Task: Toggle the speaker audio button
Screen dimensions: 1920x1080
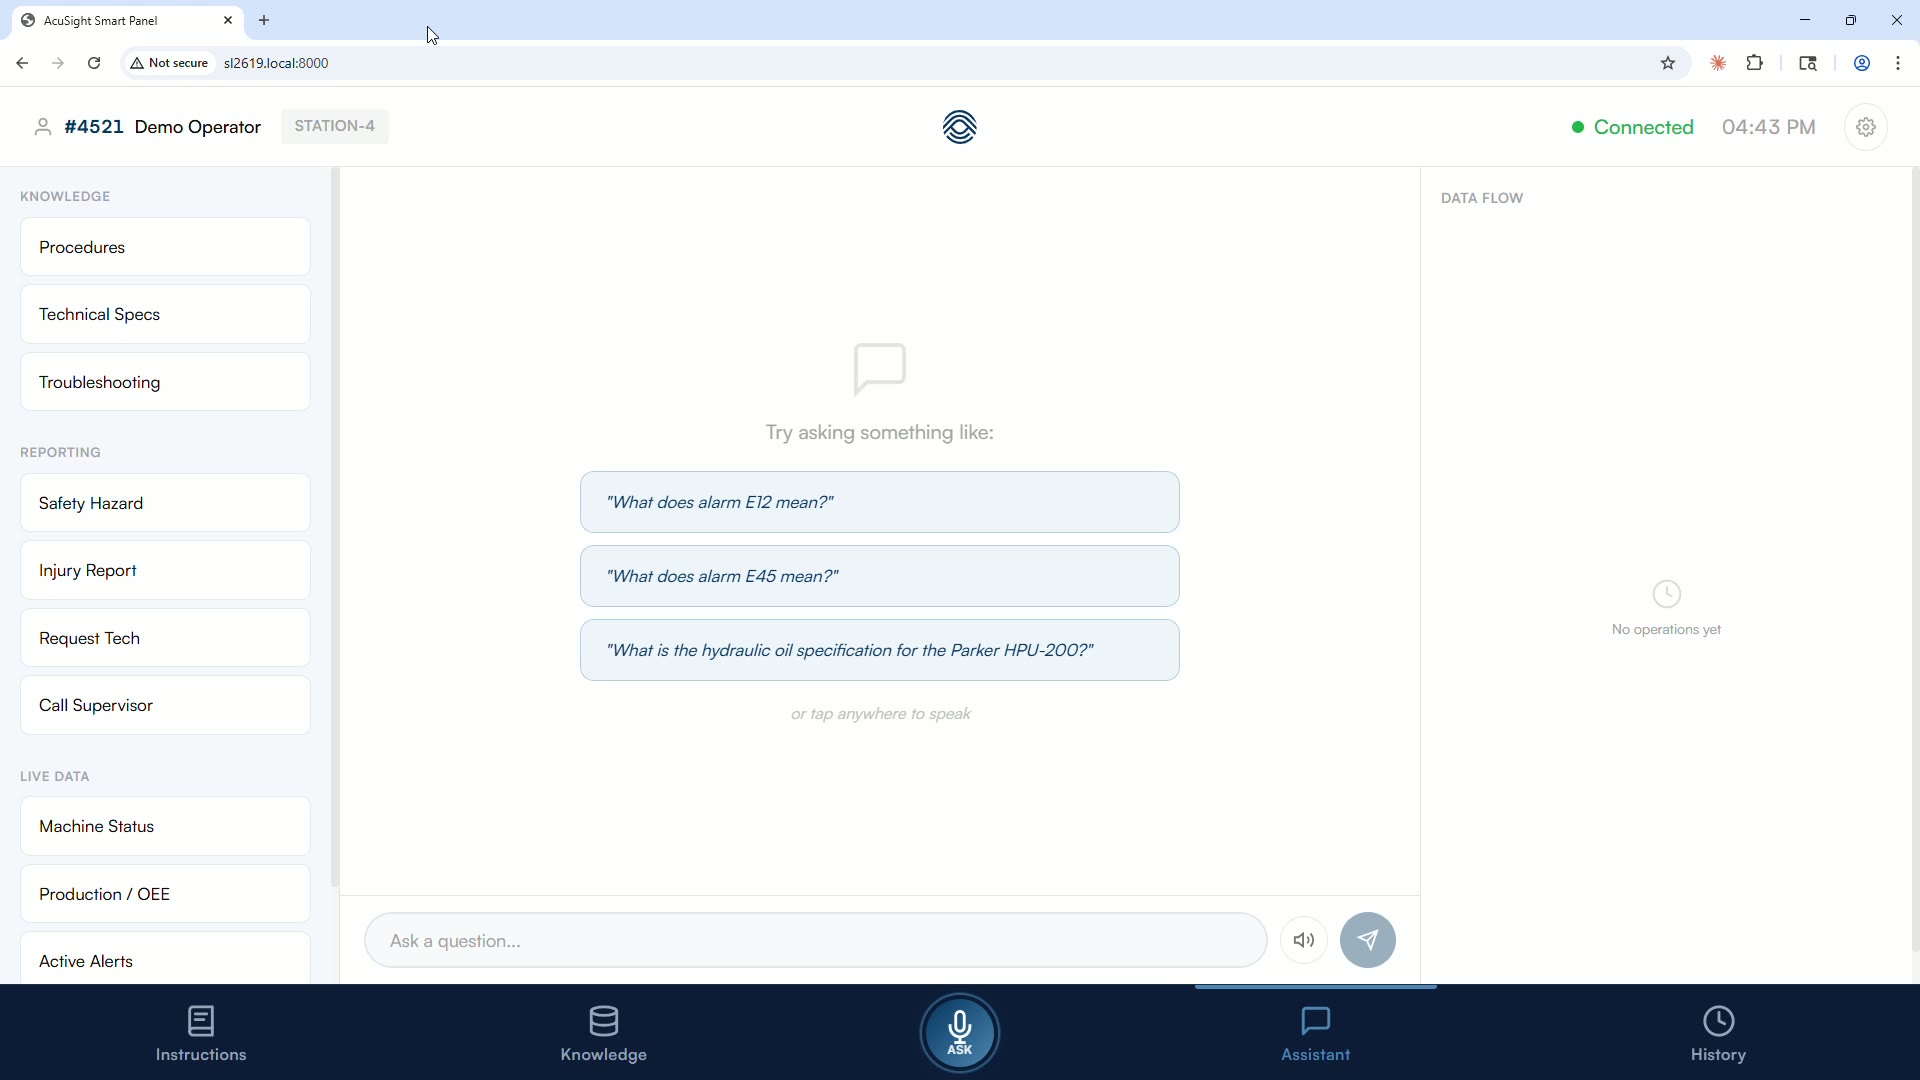Action: 1304,940
